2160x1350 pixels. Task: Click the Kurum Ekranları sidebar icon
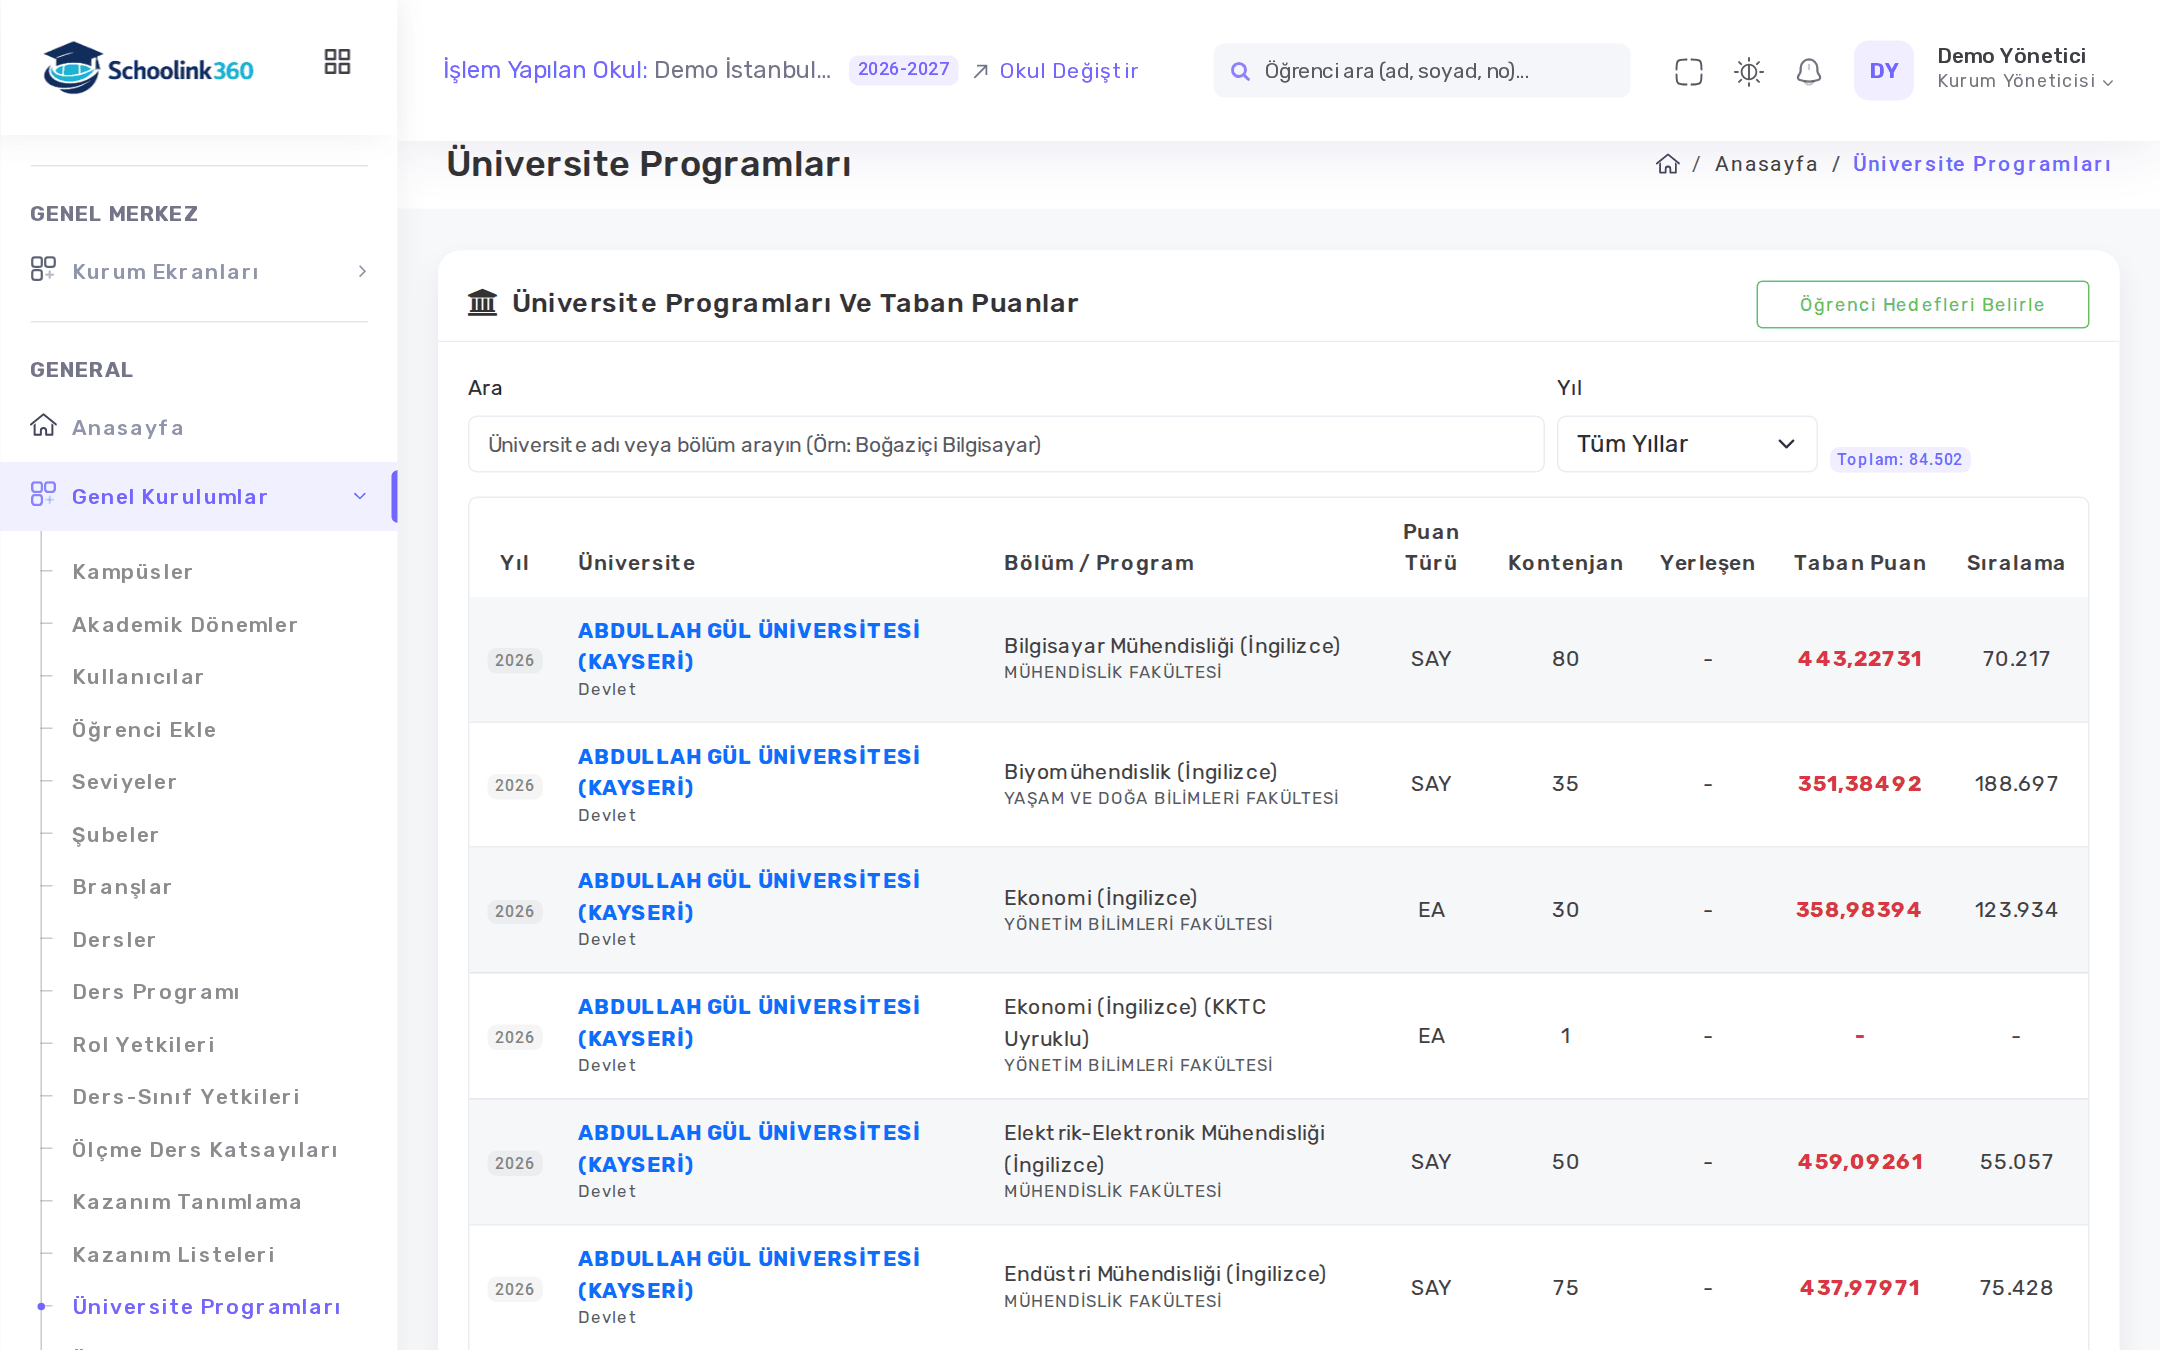(x=43, y=270)
